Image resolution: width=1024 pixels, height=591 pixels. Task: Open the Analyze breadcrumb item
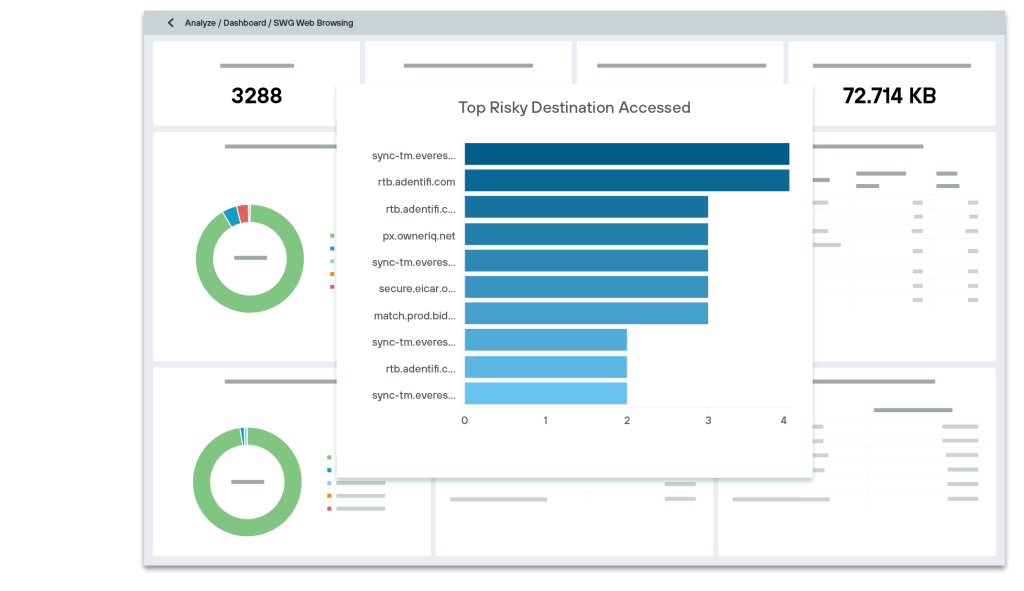200,22
